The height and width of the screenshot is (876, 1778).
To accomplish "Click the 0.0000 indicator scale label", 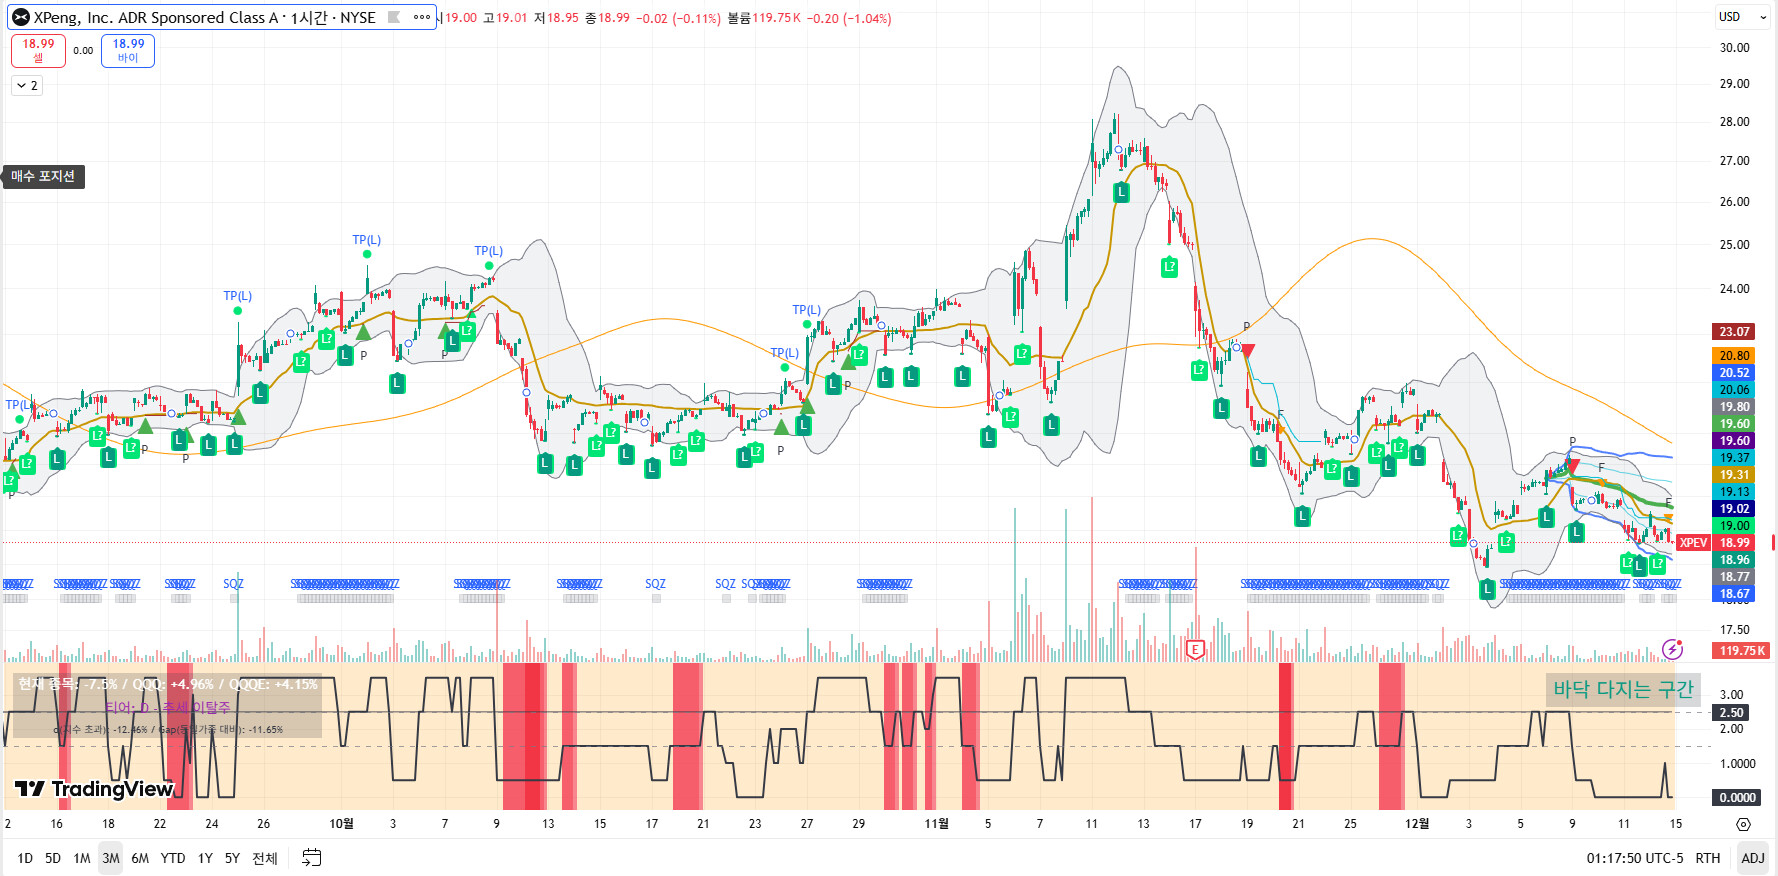I will click(x=1736, y=798).
